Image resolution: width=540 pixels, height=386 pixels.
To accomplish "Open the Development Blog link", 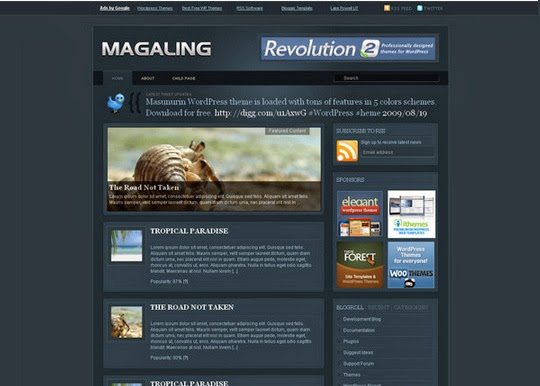I will coord(362,319).
